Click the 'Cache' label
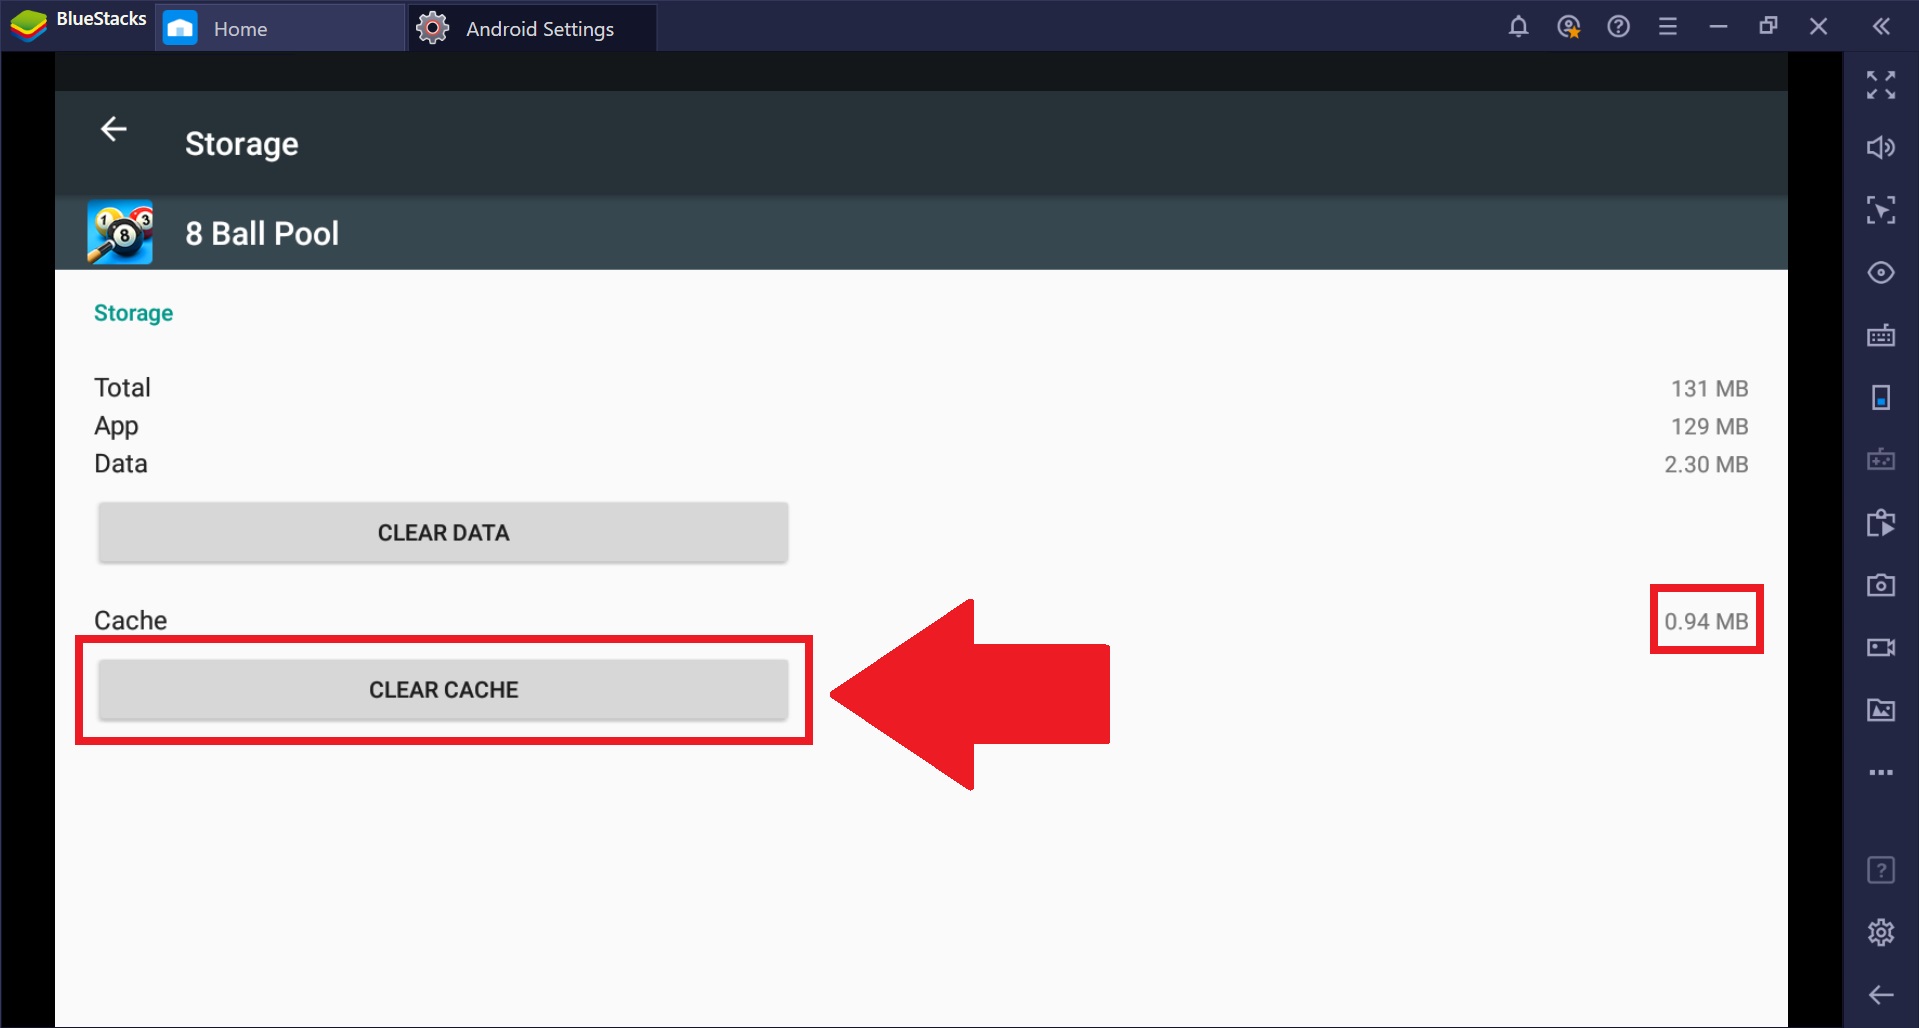The image size is (1919, 1028). (x=130, y=621)
